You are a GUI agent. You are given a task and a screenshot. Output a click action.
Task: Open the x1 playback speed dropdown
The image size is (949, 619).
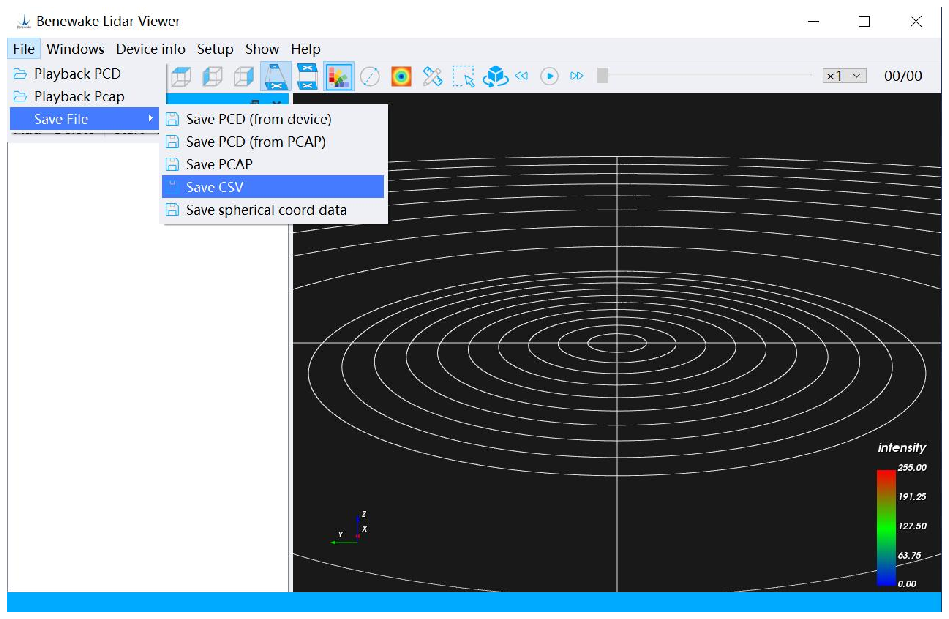[845, 76]
